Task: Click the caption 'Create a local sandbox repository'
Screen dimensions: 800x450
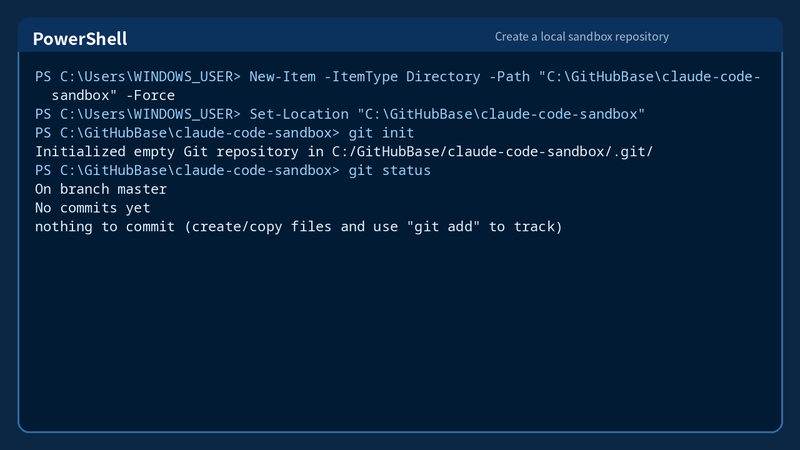Action: pos(582,37)
